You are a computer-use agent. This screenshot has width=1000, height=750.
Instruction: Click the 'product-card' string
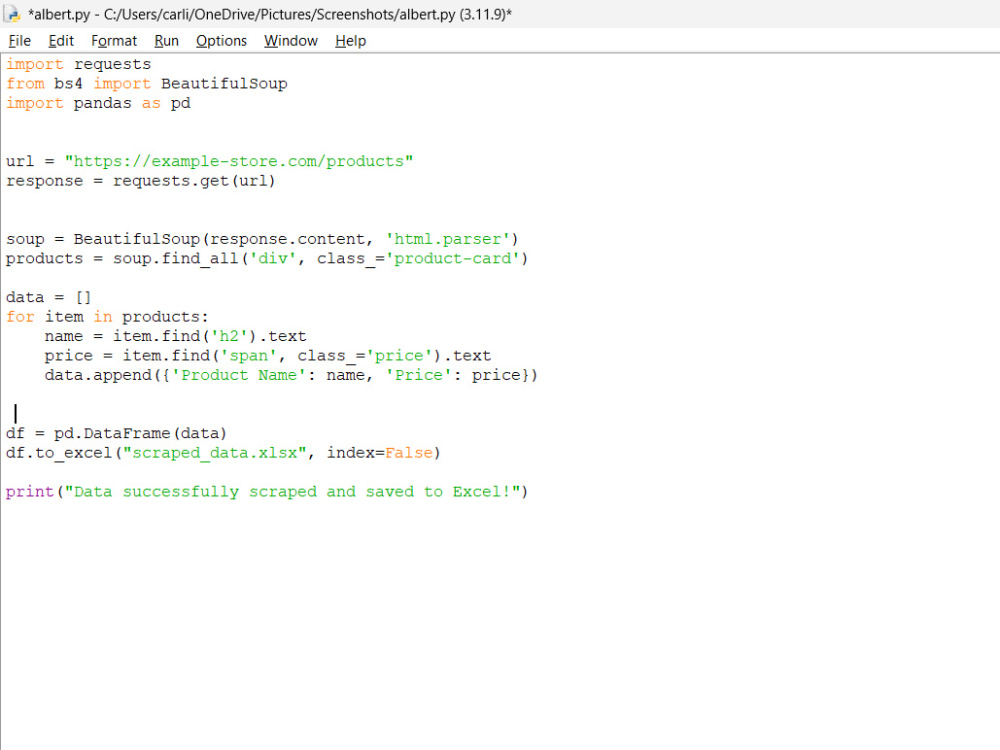[x=452, y=258]
